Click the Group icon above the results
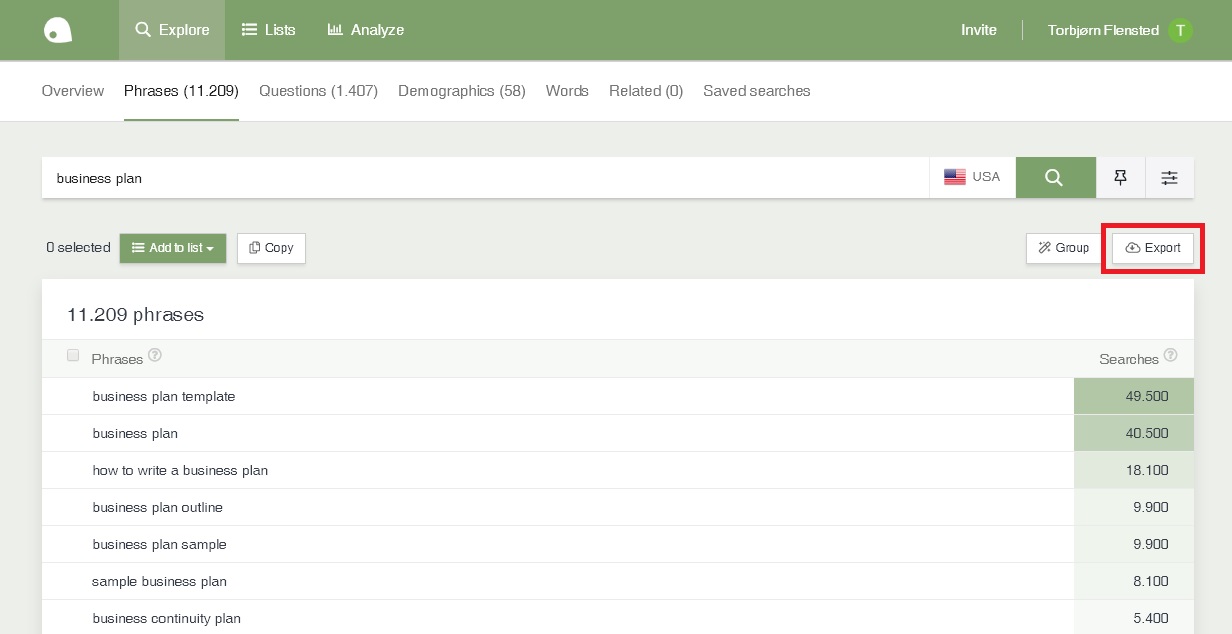 click(x=1045, y=248)
